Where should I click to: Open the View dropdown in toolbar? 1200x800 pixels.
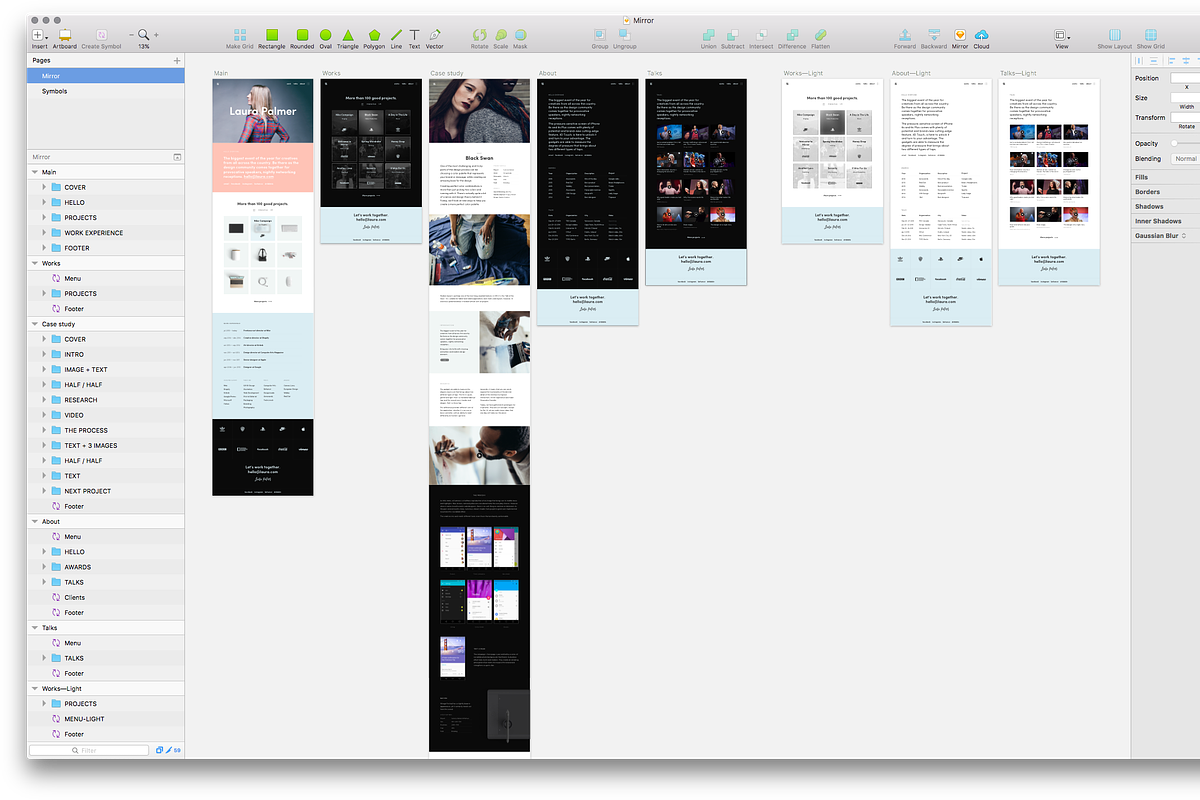(x=1061, y=35)
